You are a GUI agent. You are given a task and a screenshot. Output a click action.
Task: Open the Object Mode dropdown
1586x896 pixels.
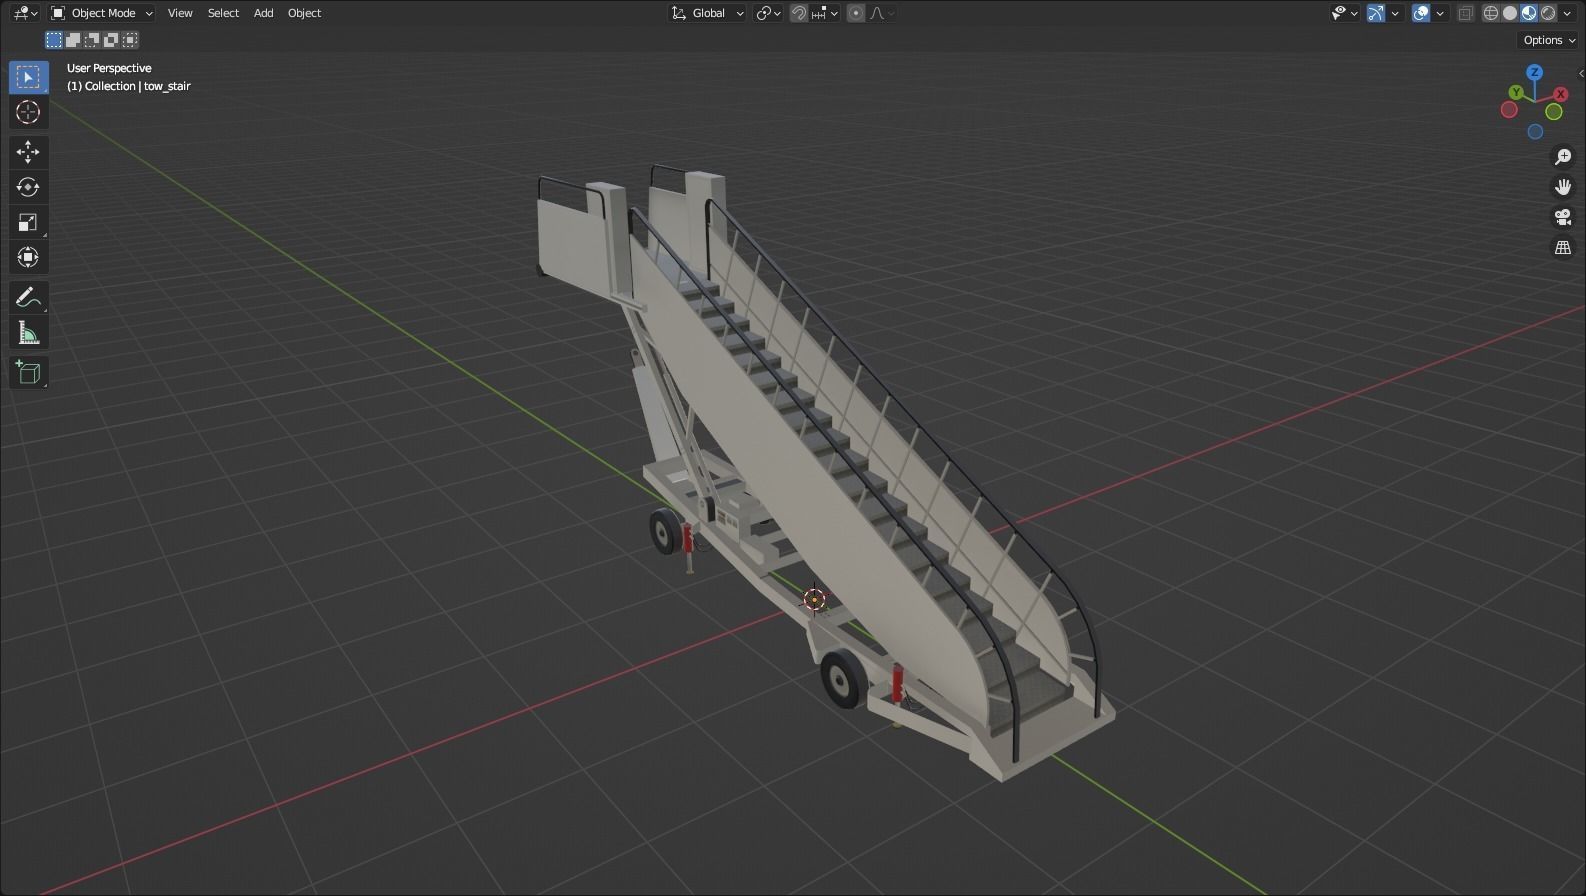102,13
